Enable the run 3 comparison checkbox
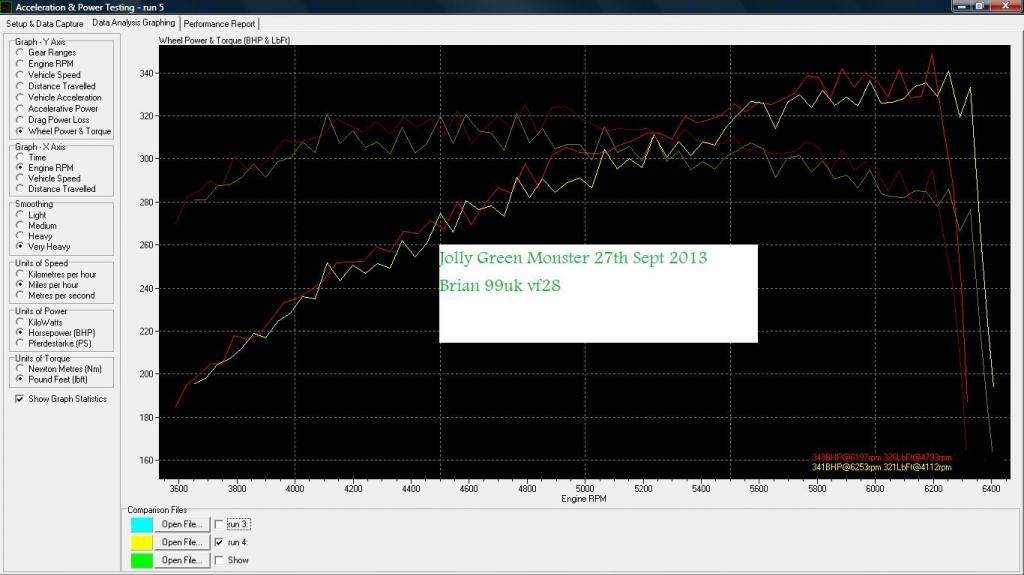This screenshot has height=575, width=1024. (219, 524)
